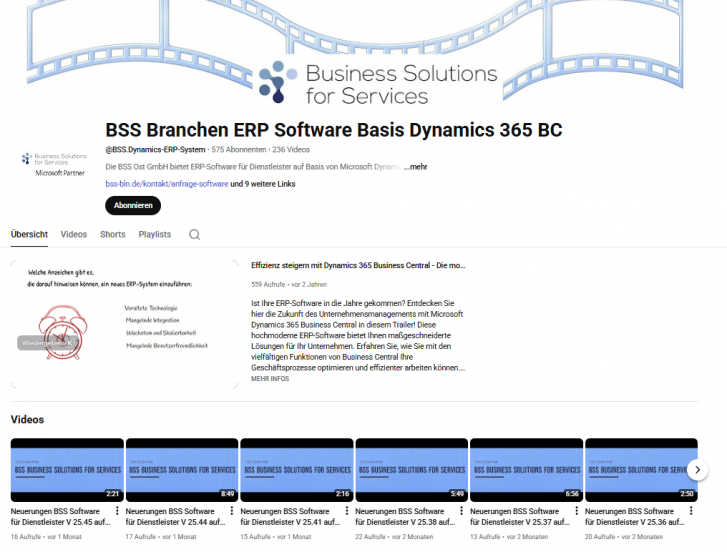Play the 2:16 video thumbnail

pyautogui.click(x=297, y=470)
